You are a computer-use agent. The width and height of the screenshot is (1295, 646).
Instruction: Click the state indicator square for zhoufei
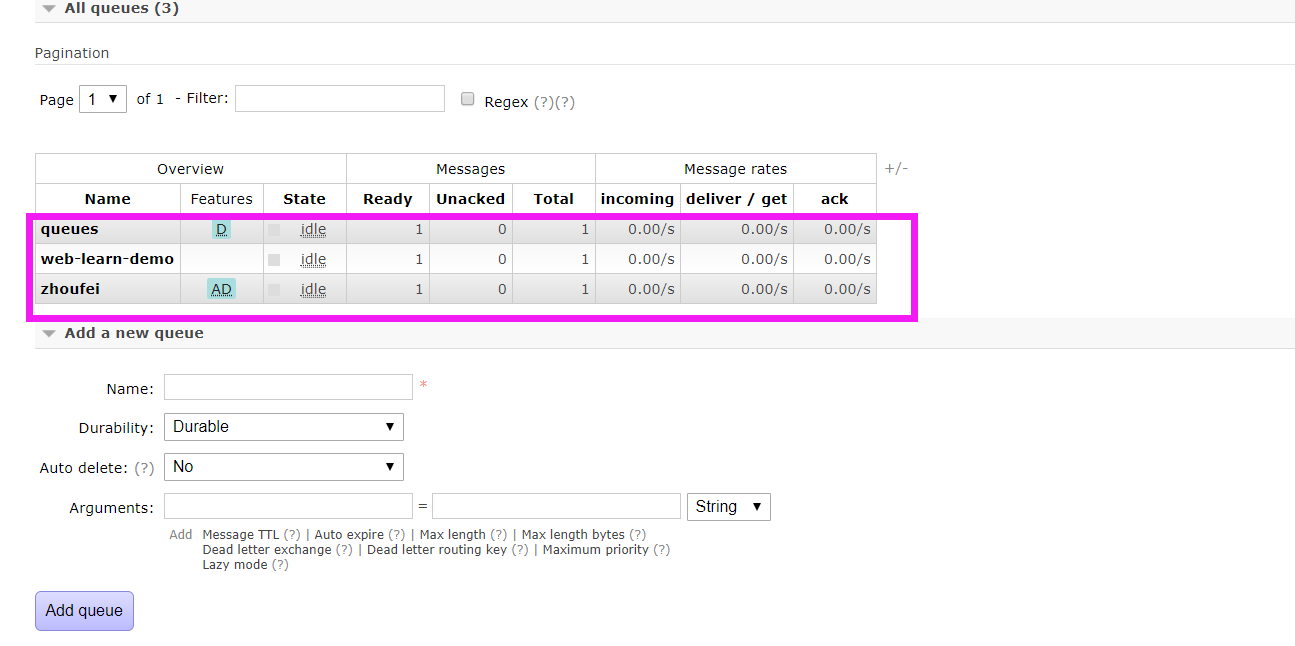click(x=274, y=290)
